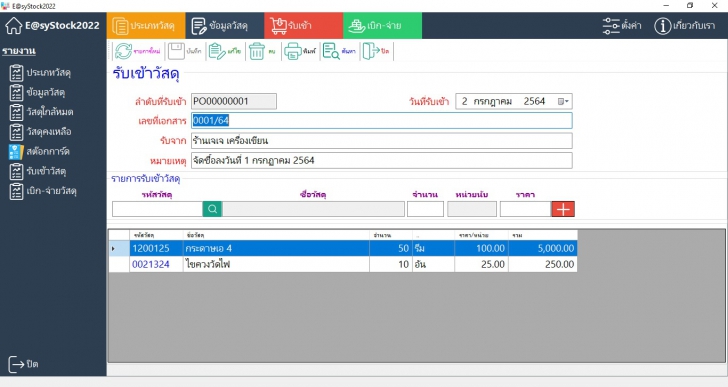Maximize or restore the E@syStock2022 window

pos(690,6)
